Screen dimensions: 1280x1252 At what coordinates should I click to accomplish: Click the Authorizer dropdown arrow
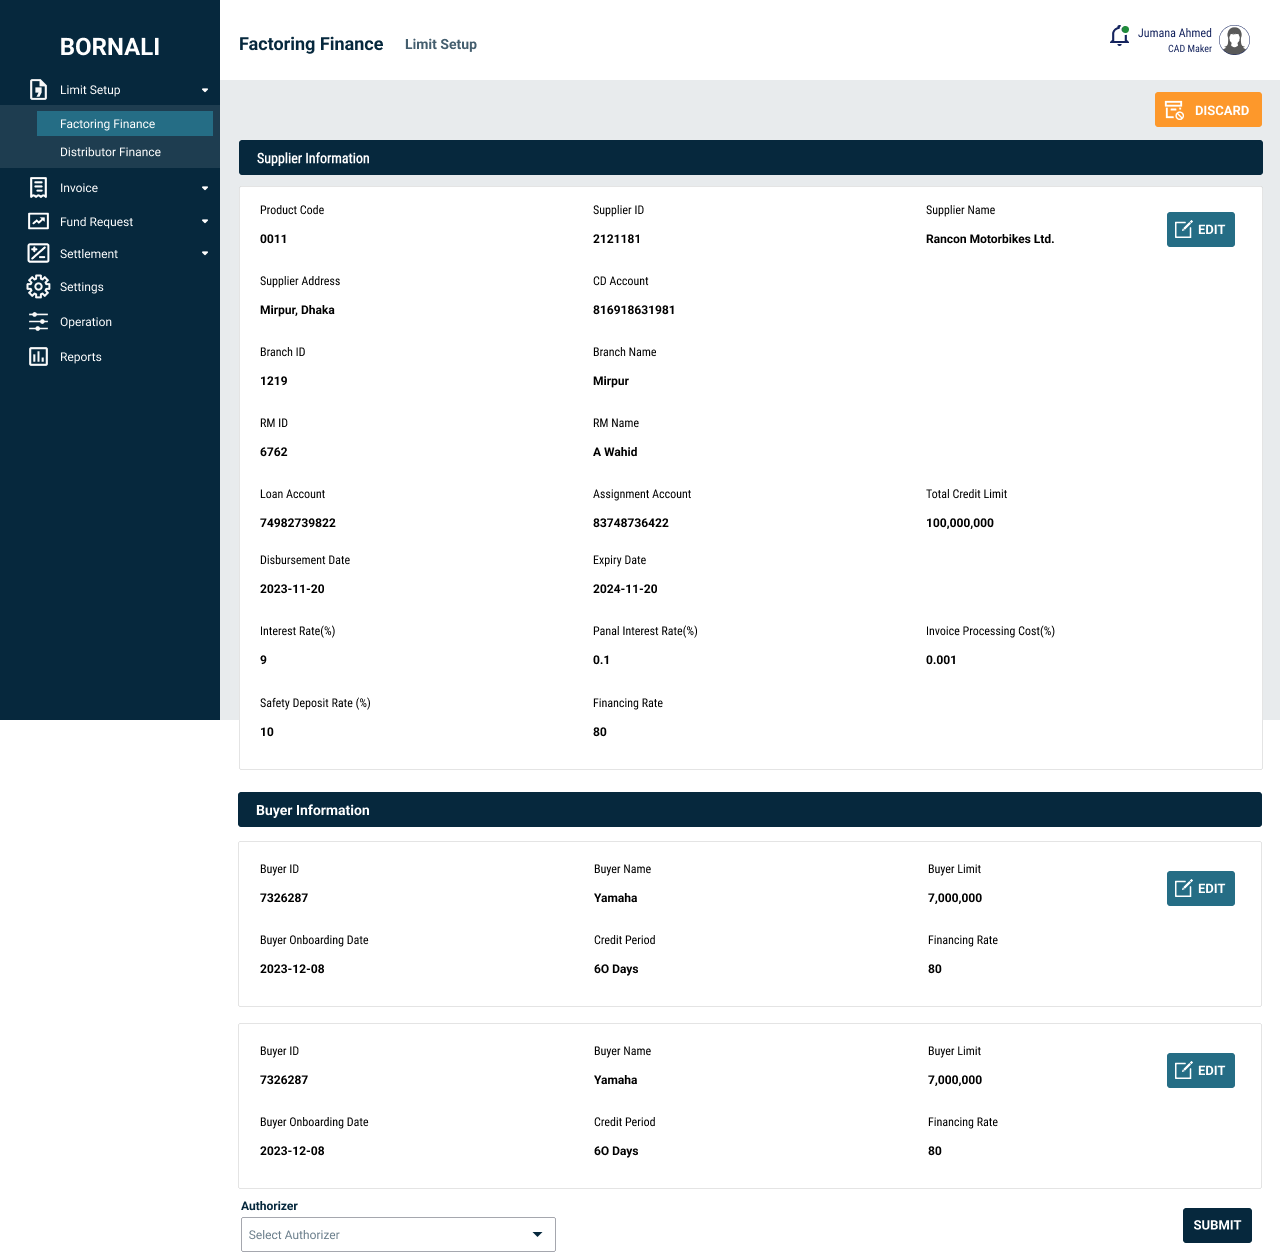click(x=537, y=1234)
